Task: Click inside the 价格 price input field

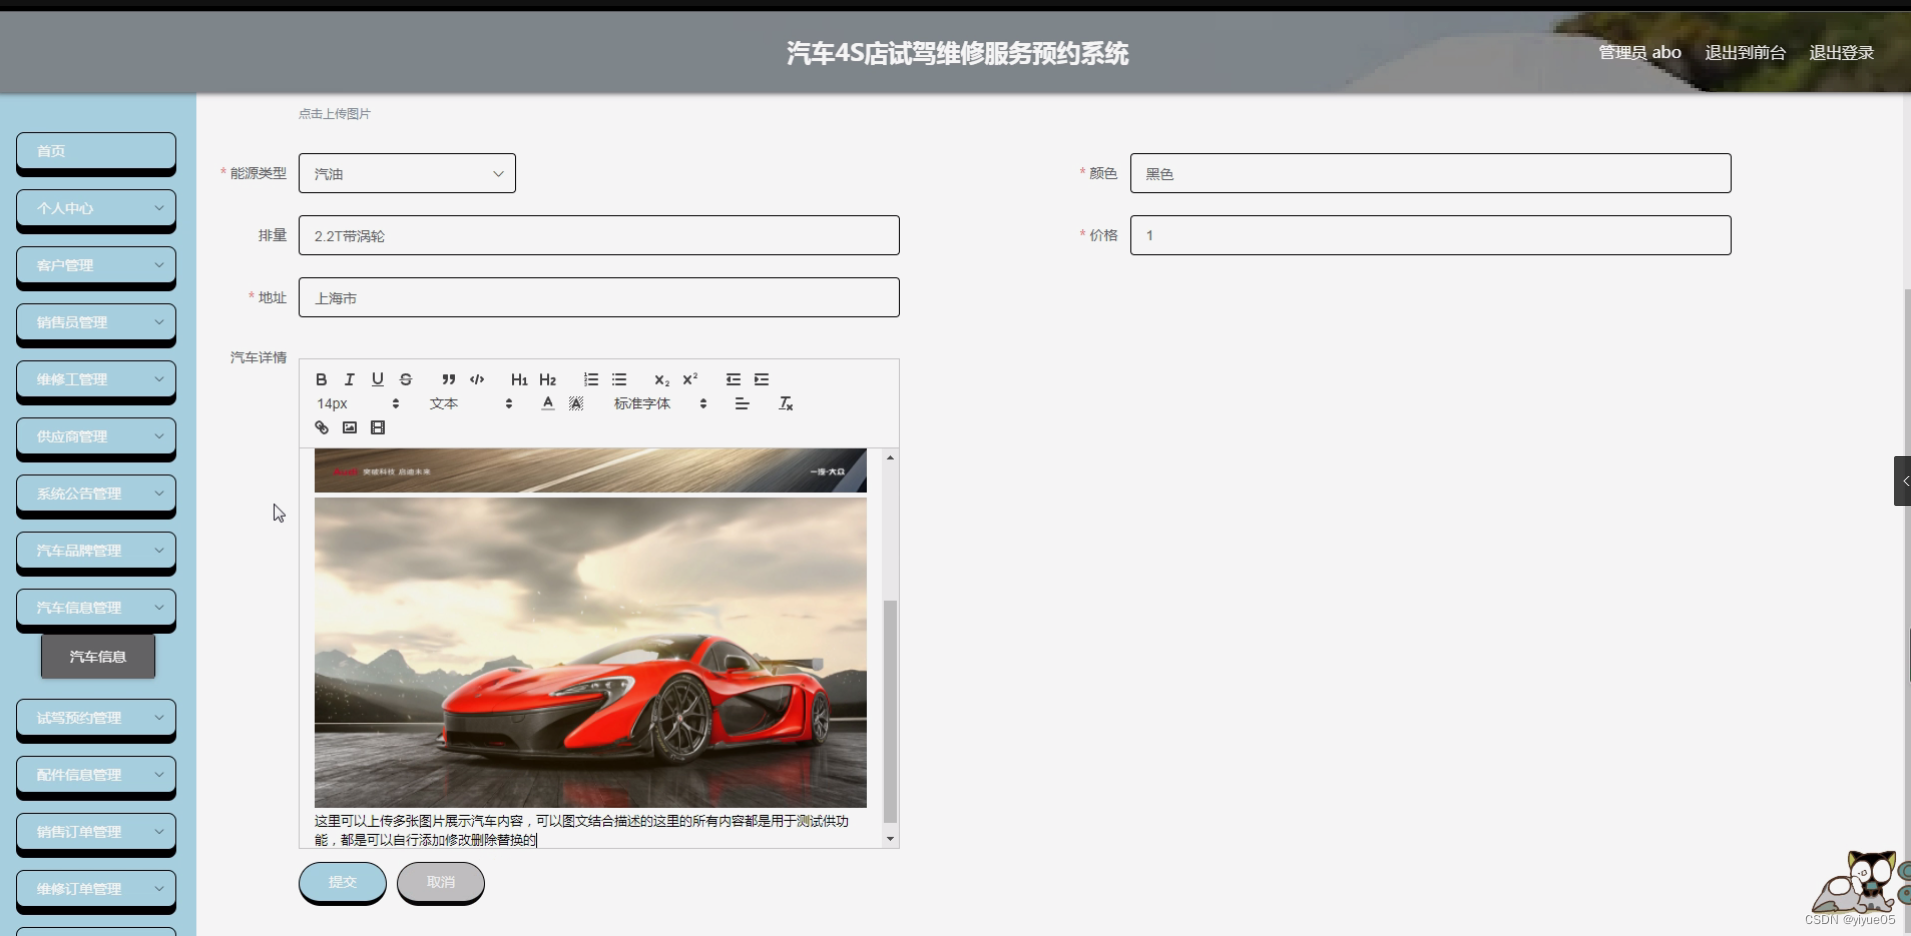Action: pos(1429,235)
